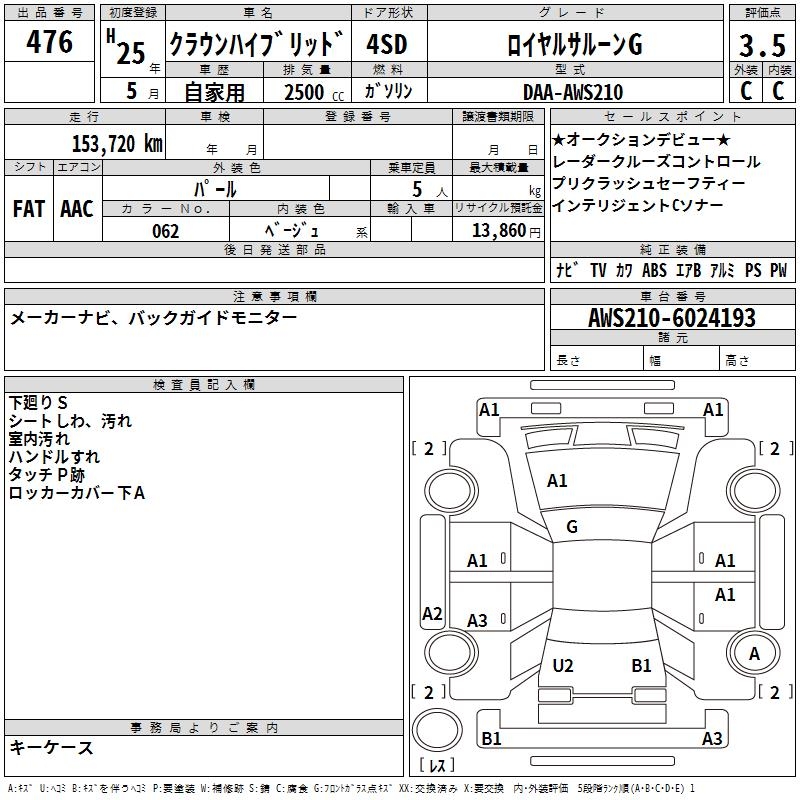This screenshot has height=800, width=800.
Task: Click the A mark inside rear right wheel
Action: pos(754,654)
